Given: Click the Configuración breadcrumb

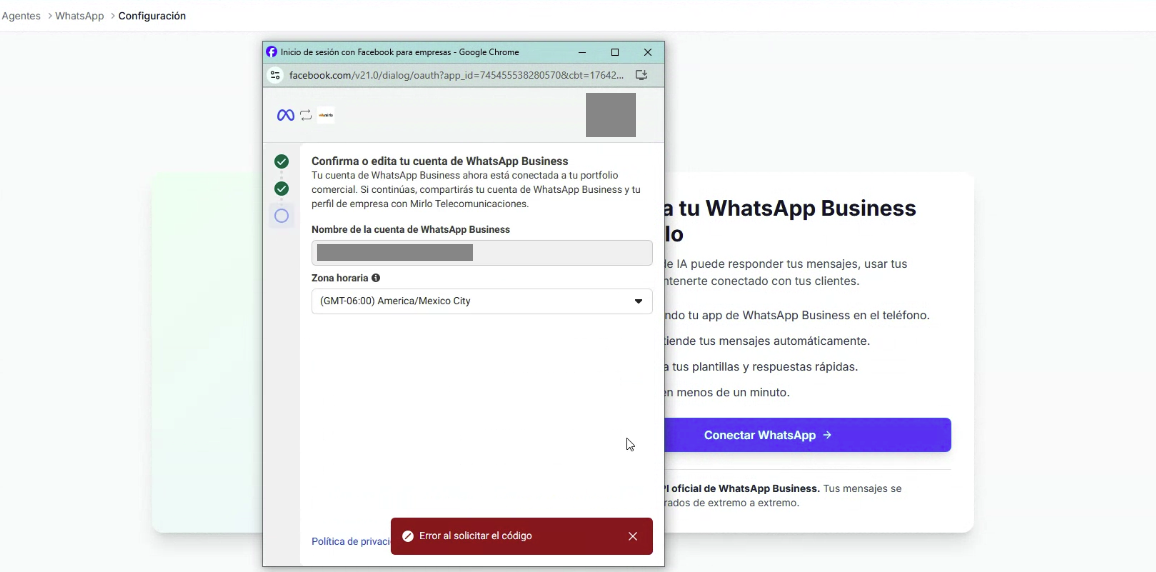Looking at the screenshot, I should [x=152, y=15].
